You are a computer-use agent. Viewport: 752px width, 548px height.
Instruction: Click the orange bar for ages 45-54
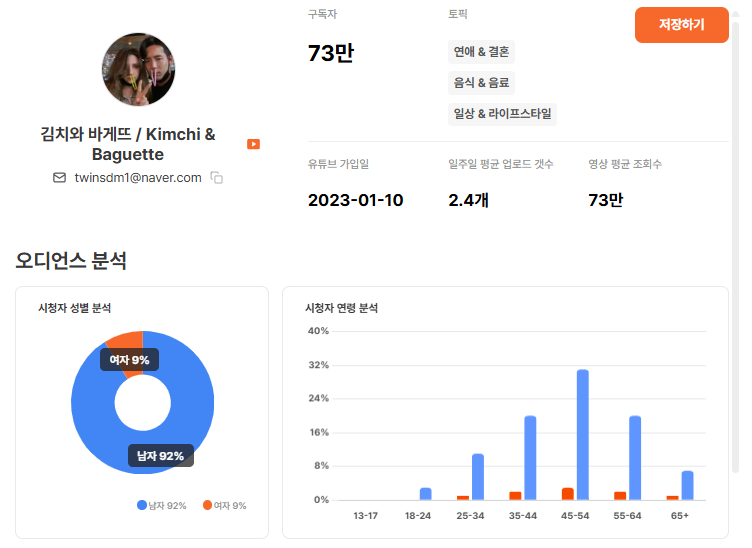568,493
